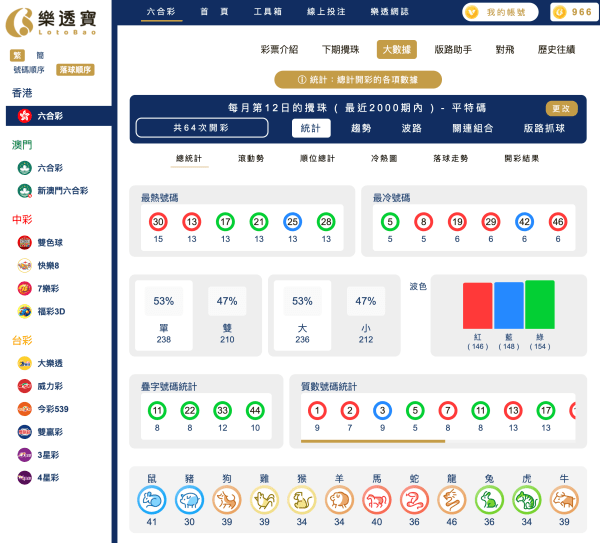Click 更改 to change the filter criteria
The image size is (600, 543).
[x=561, y=108]
